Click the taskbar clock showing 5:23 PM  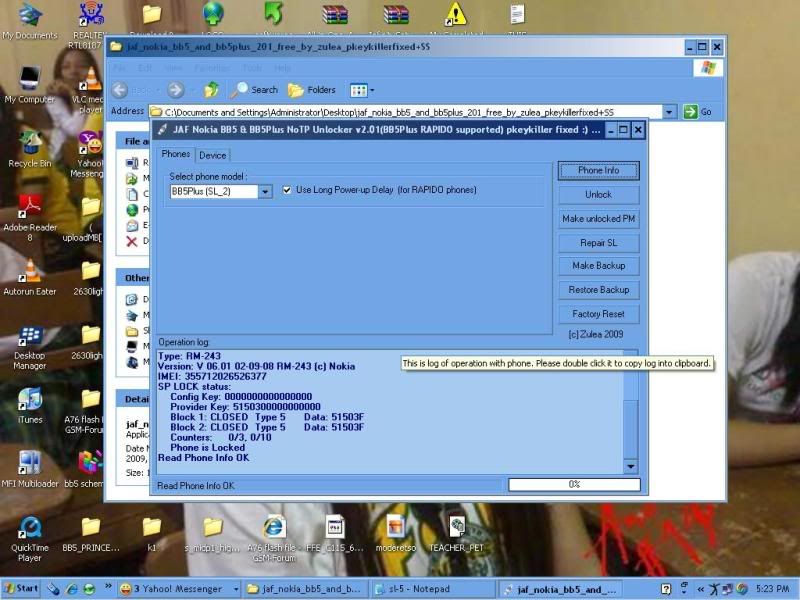[x=772, y=589]
